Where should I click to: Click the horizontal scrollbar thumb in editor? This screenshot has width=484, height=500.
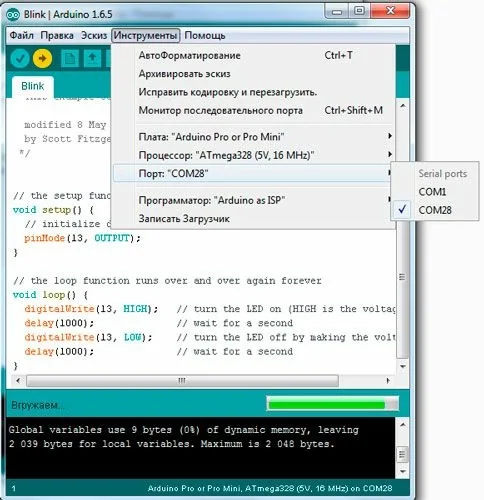[182, 380]
